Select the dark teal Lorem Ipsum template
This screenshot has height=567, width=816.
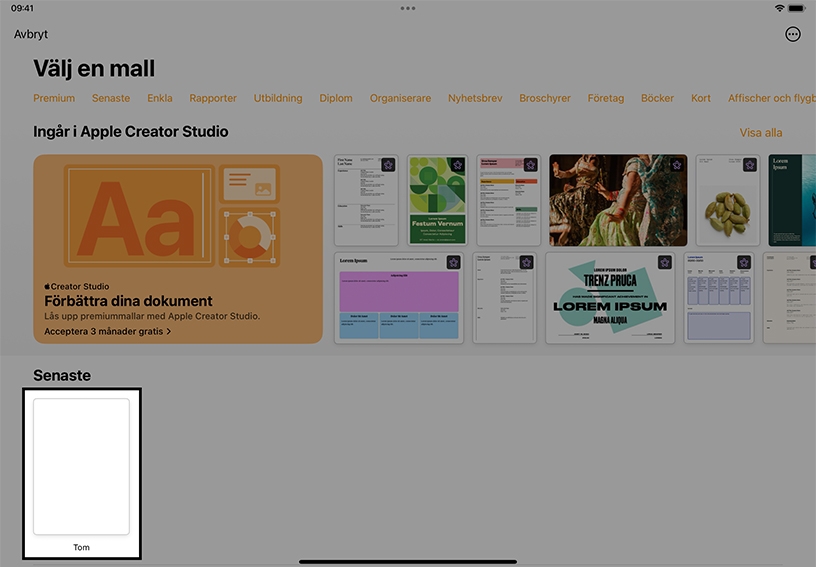[x=792, y=200]
